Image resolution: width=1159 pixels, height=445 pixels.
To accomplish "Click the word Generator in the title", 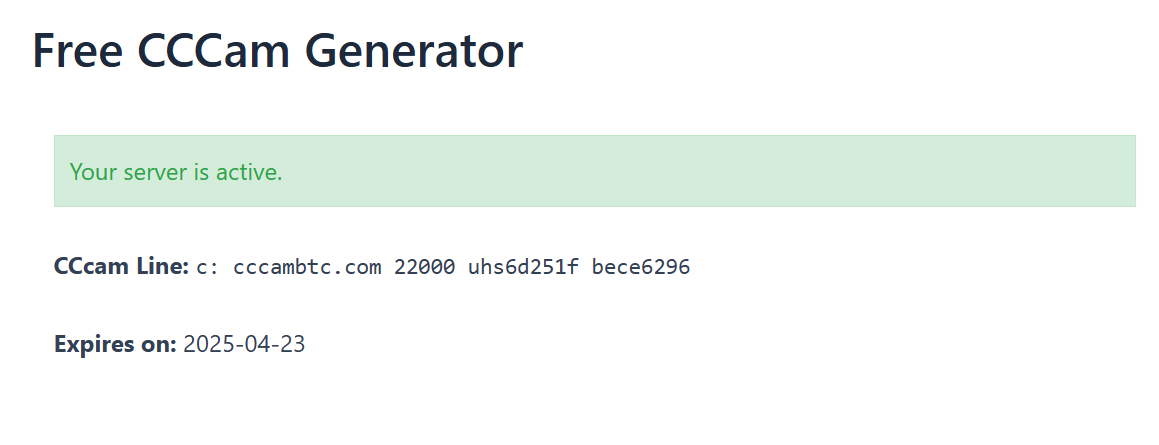I will tap(414, 51).
